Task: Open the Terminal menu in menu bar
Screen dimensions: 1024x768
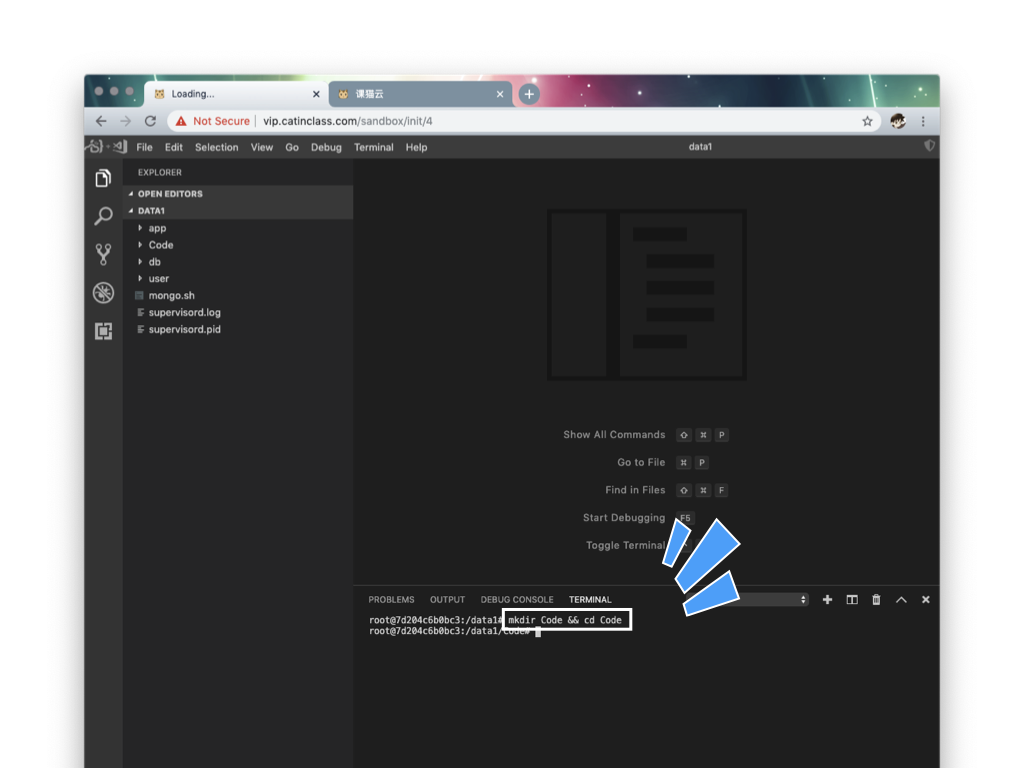Action: pos(373,147)
